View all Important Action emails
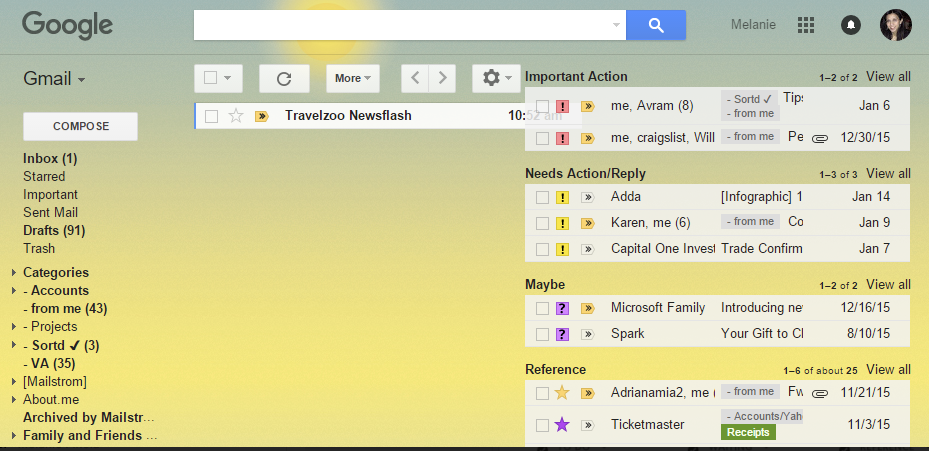The height and width of the screenshot is (451, 929). tap(888, 76)
